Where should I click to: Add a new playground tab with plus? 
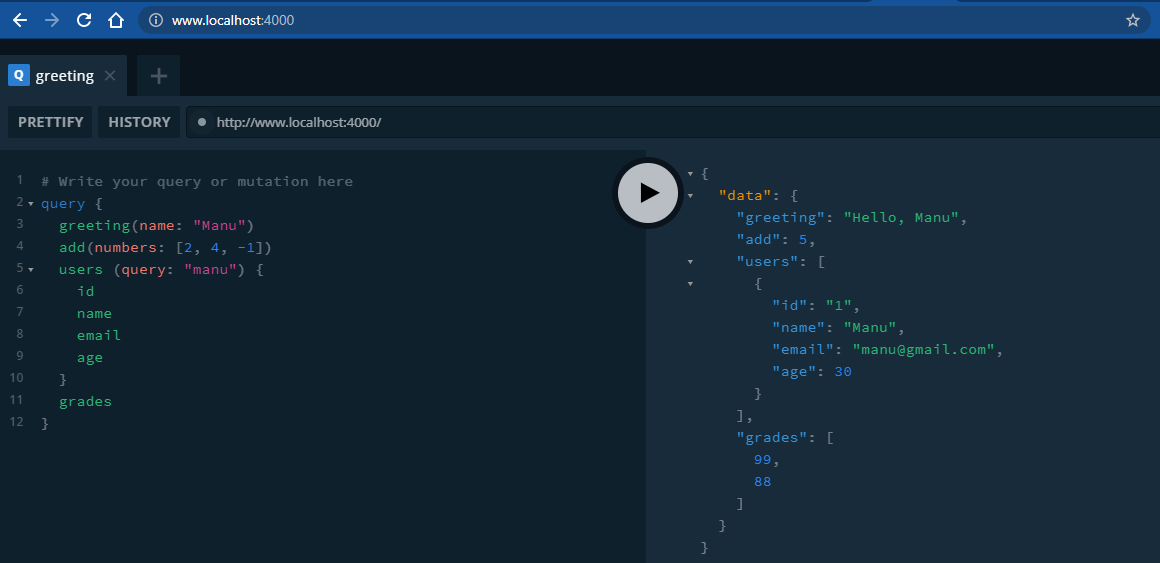pyautogui.click(x=158, y=75)
